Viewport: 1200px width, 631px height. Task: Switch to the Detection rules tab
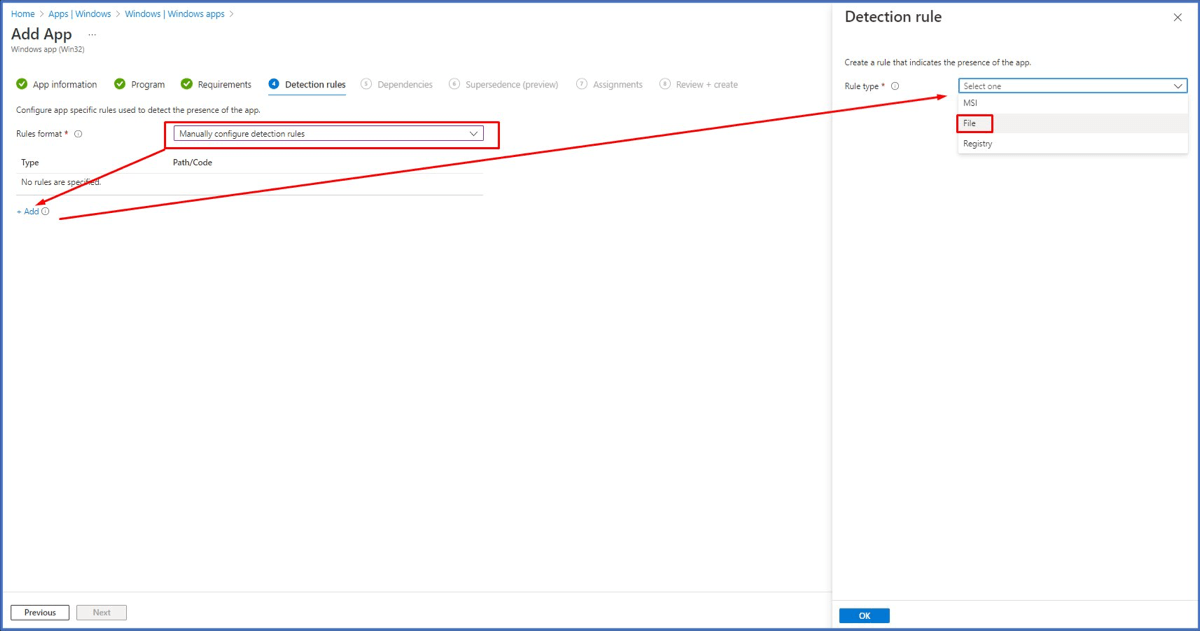[314, 85]
